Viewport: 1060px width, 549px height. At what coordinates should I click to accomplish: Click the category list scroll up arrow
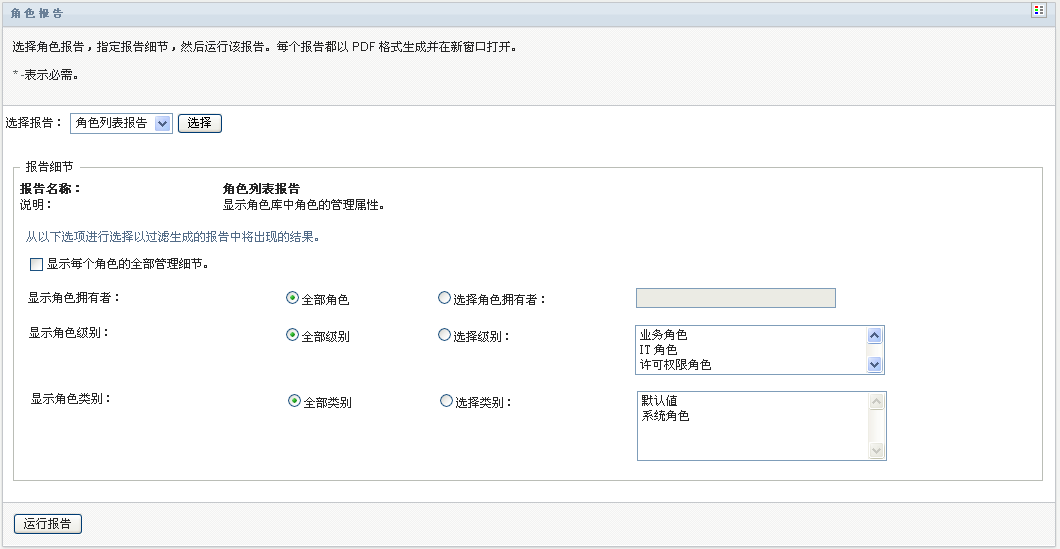coord(877,402)
